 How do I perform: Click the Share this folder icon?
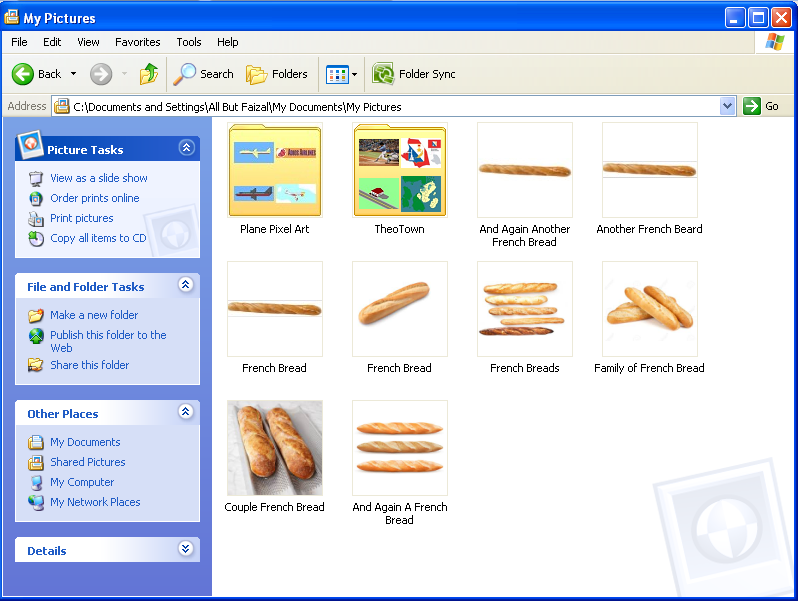click(x=36, y=365)
